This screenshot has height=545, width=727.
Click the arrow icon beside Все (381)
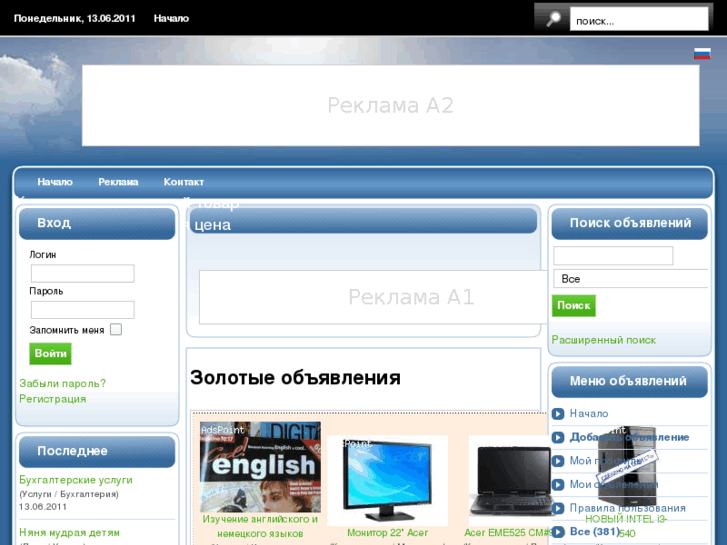pyautogui.click(x=558, y=532)
